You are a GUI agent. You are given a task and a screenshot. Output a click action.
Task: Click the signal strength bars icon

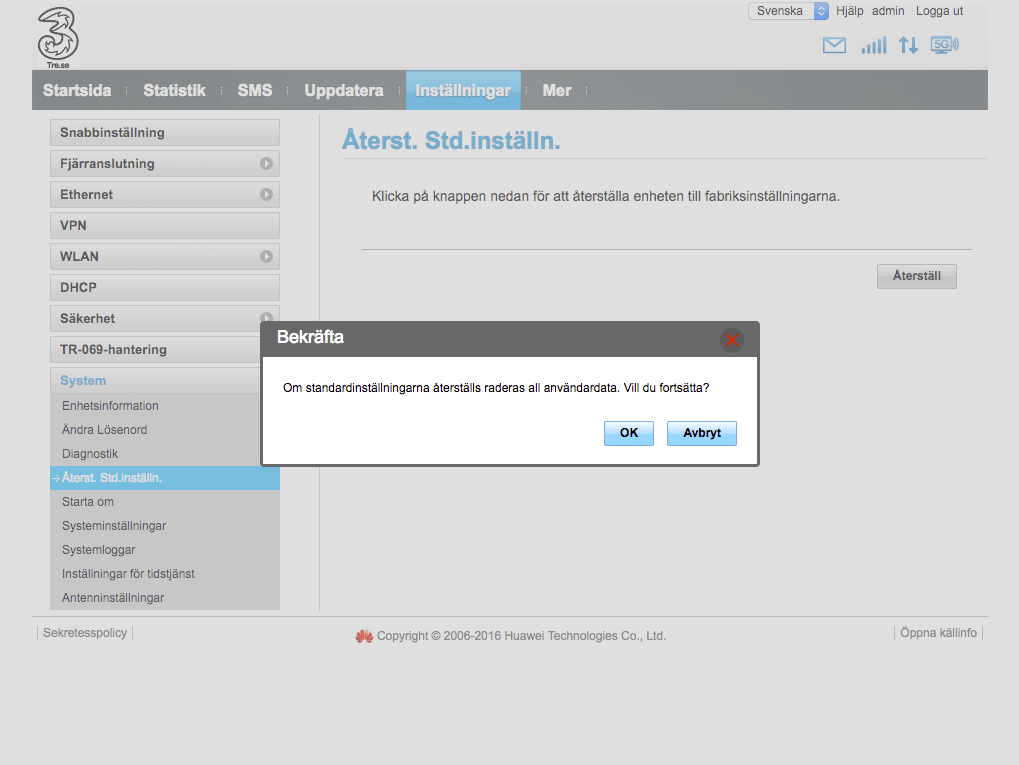pos(873,45)
